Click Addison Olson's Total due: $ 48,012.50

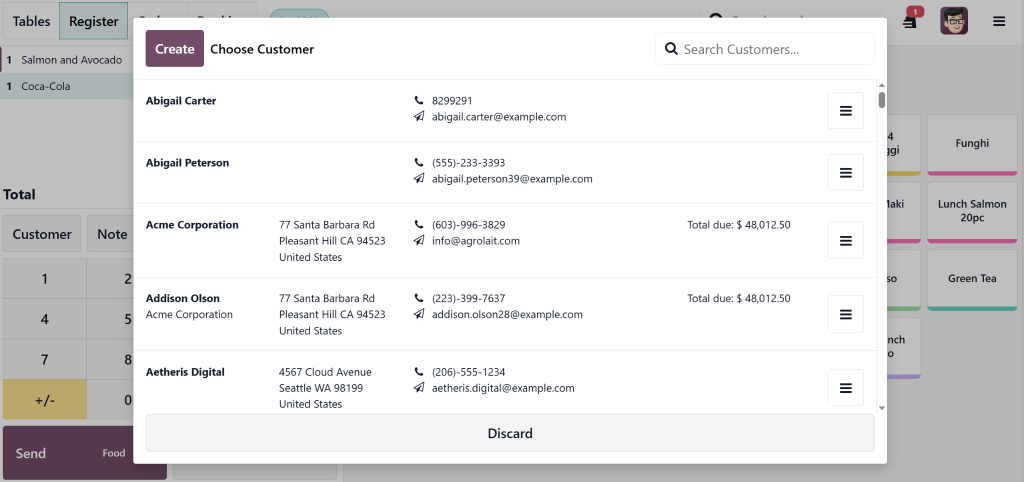(x=739, y=298)
